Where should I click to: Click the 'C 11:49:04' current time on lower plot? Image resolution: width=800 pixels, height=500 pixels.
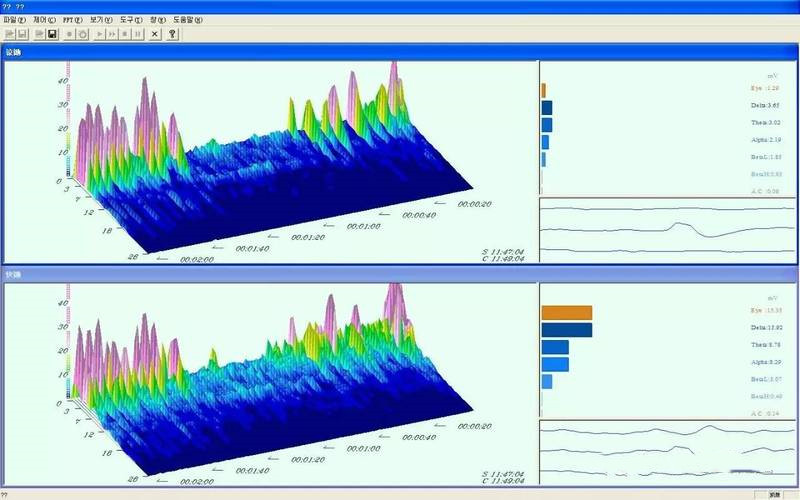point(503,481)
